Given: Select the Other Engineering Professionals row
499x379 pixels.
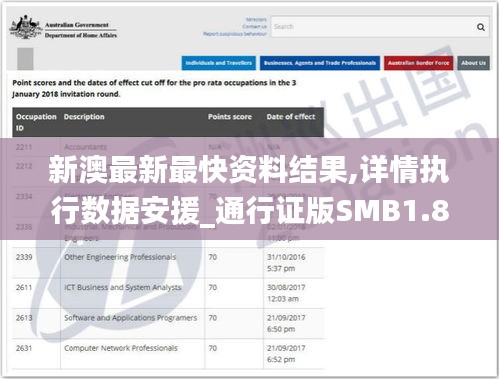Looking at the screenshot, I should point(168,263).
